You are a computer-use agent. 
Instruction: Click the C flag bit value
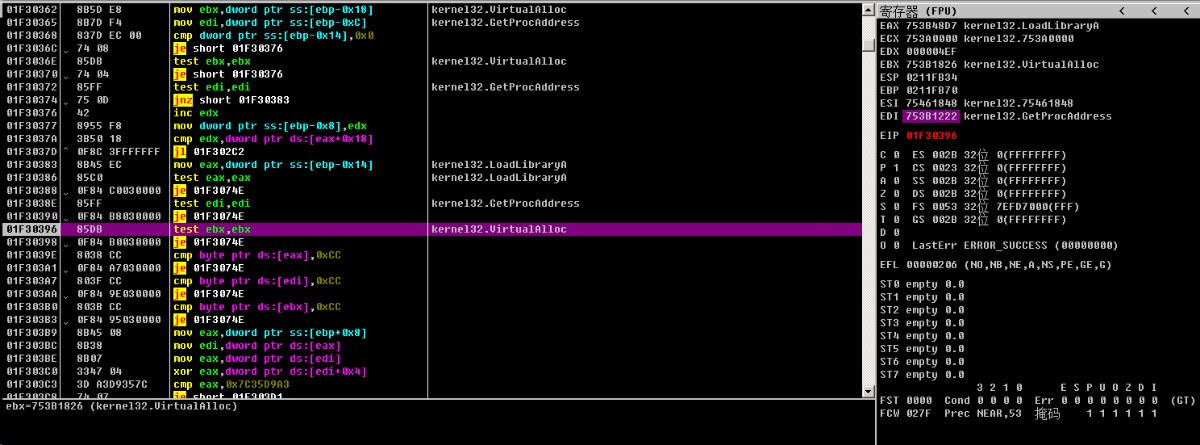coord(896,155)
